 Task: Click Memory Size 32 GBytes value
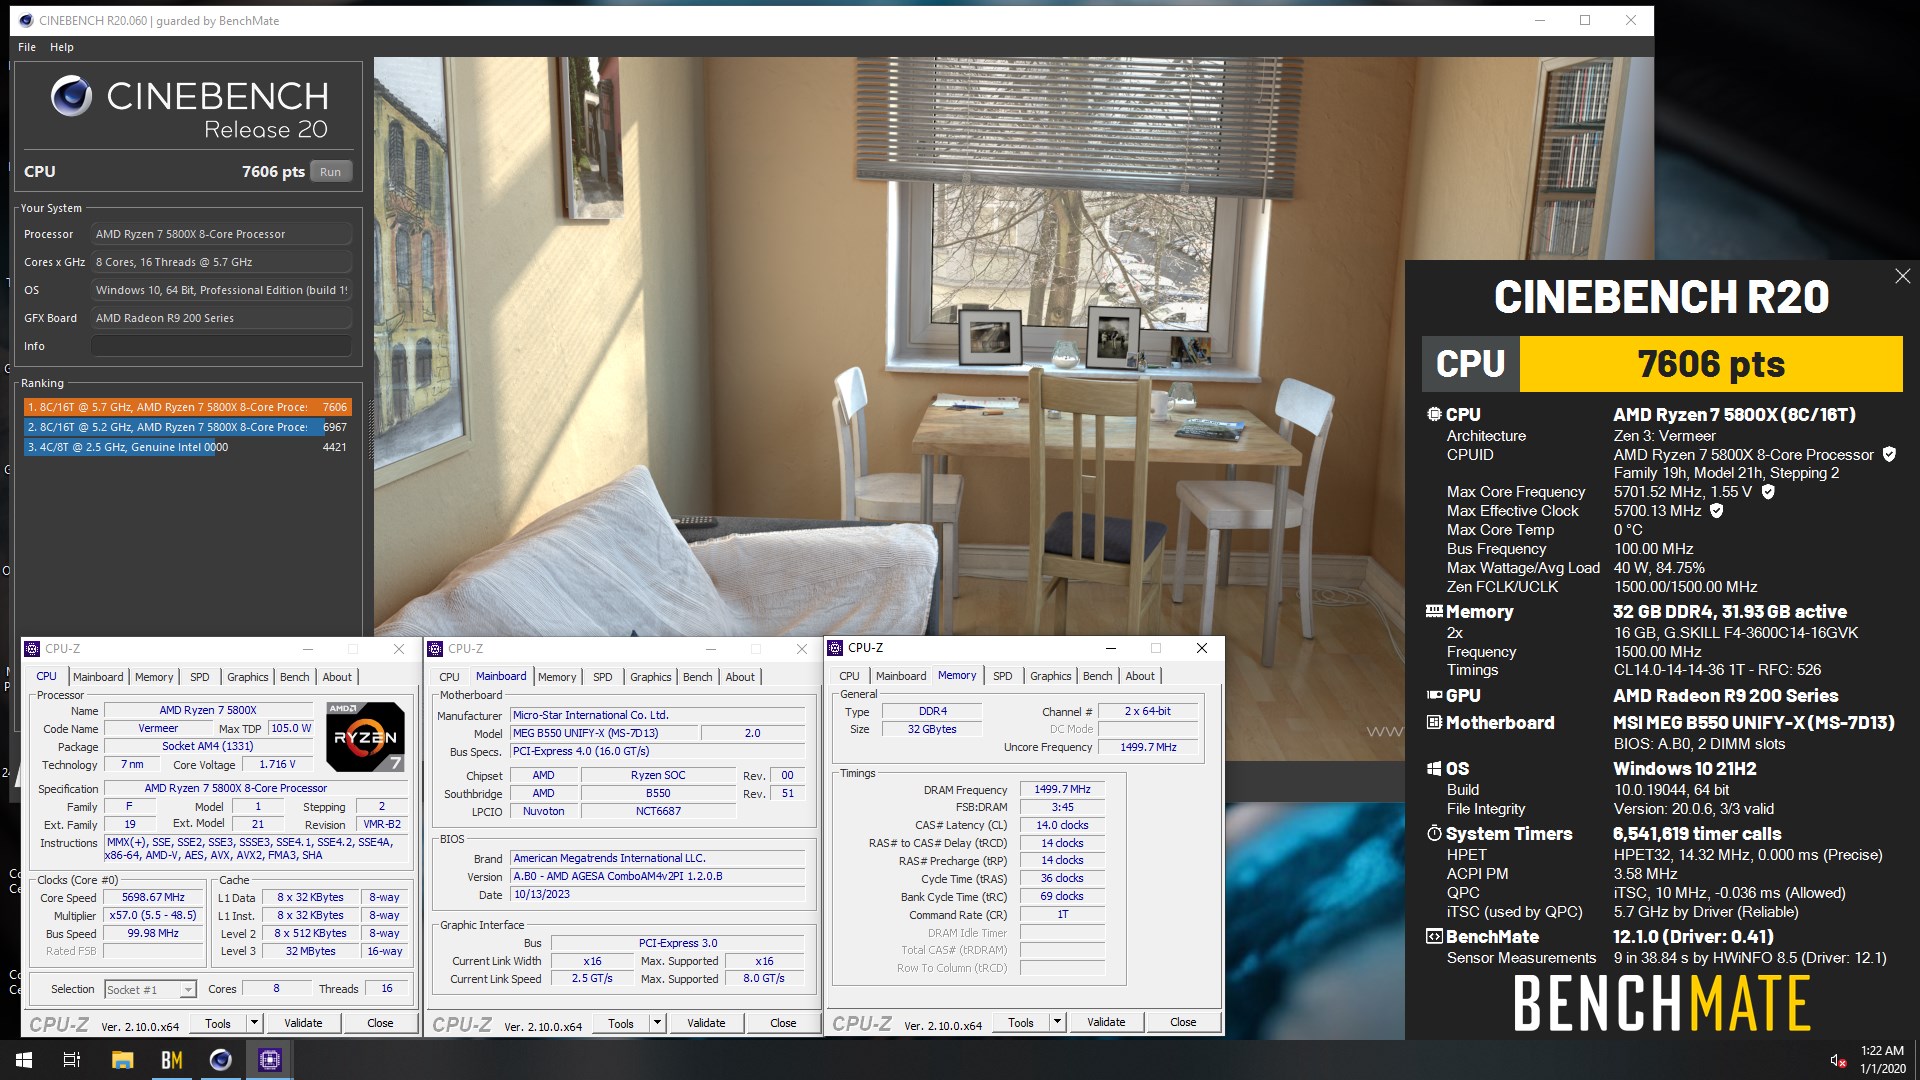tap(932, 730)
